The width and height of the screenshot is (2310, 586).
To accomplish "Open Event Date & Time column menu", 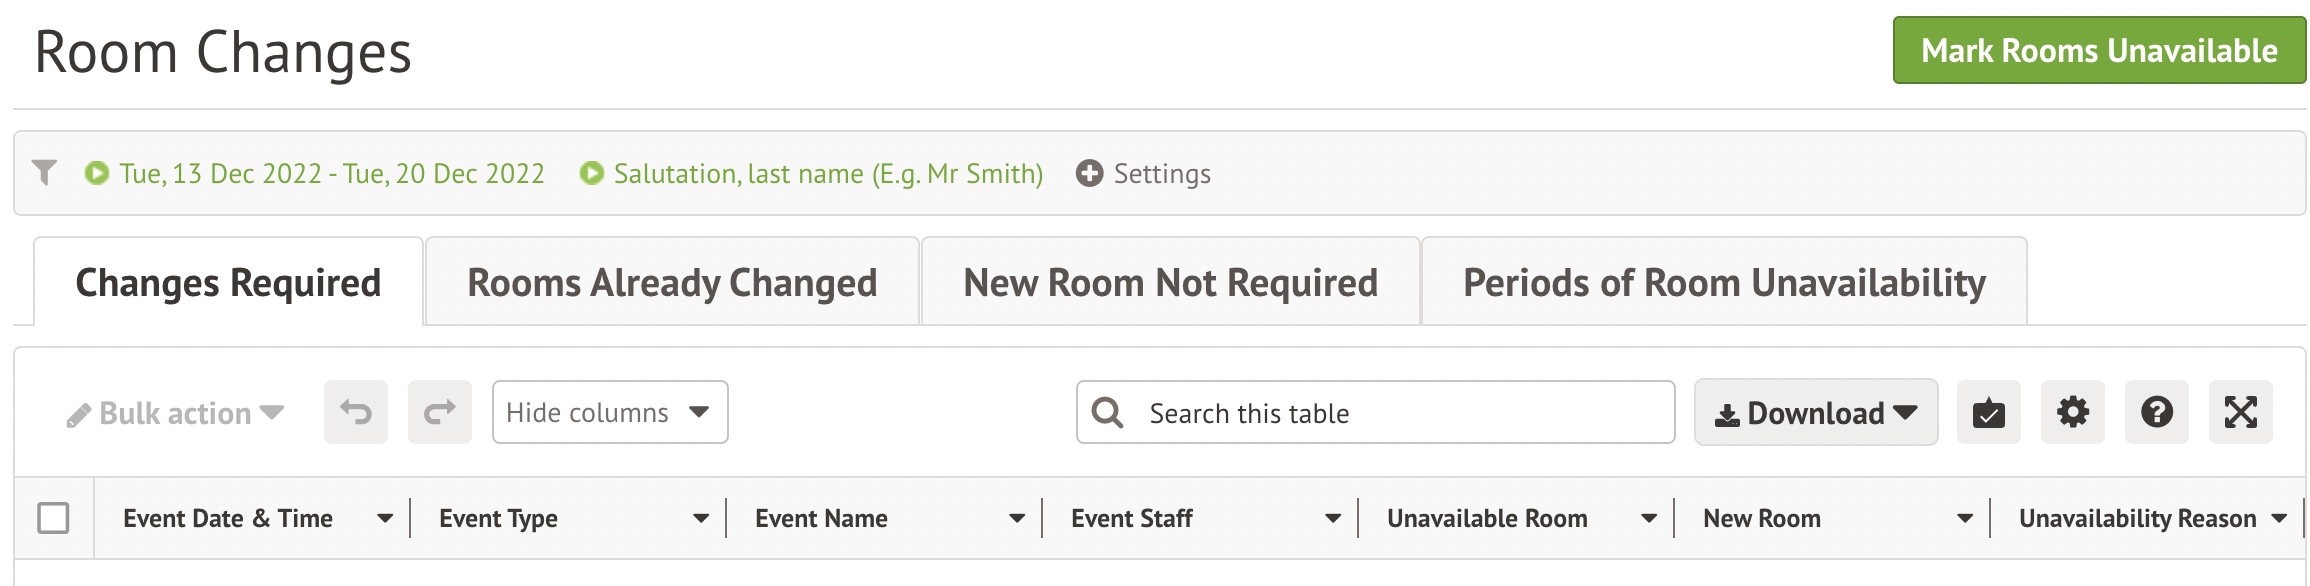I will 385,518.
